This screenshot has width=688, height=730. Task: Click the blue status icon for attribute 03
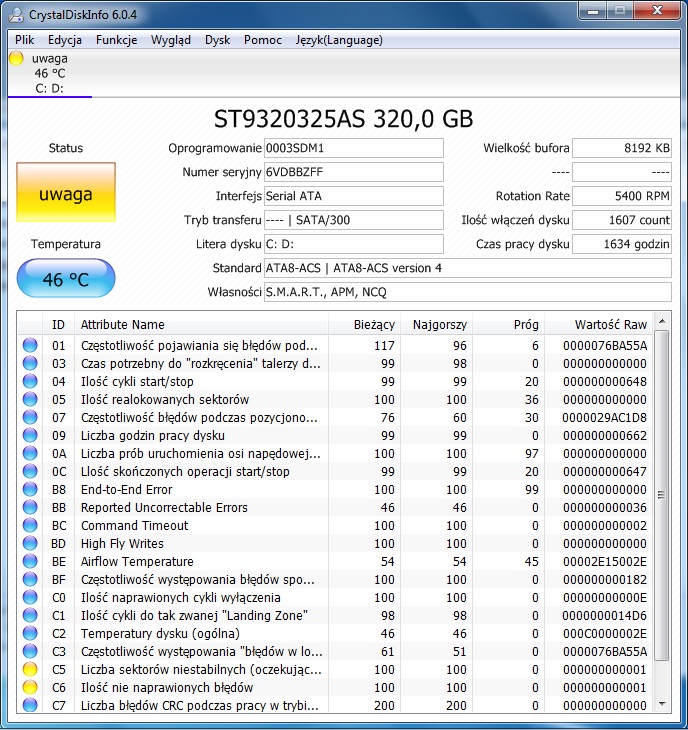click(x=30, y=363)
